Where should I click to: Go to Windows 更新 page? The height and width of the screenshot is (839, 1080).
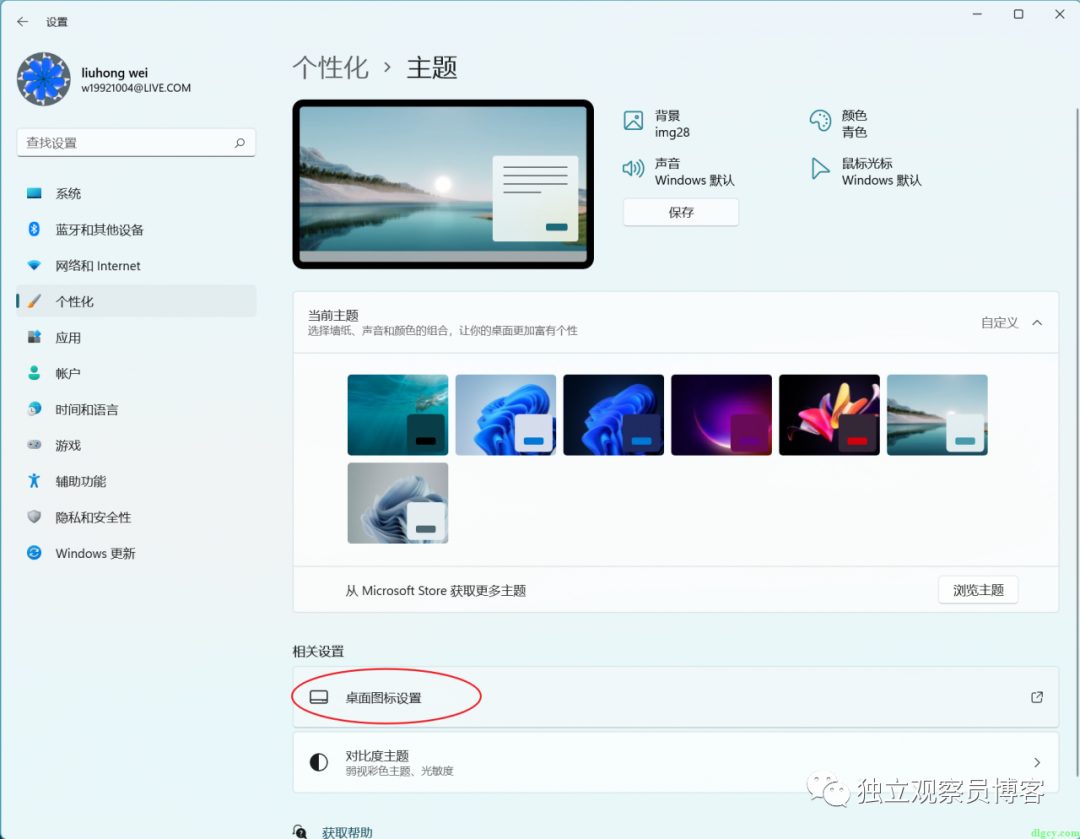pyautogui.click(x=136, y=552)
